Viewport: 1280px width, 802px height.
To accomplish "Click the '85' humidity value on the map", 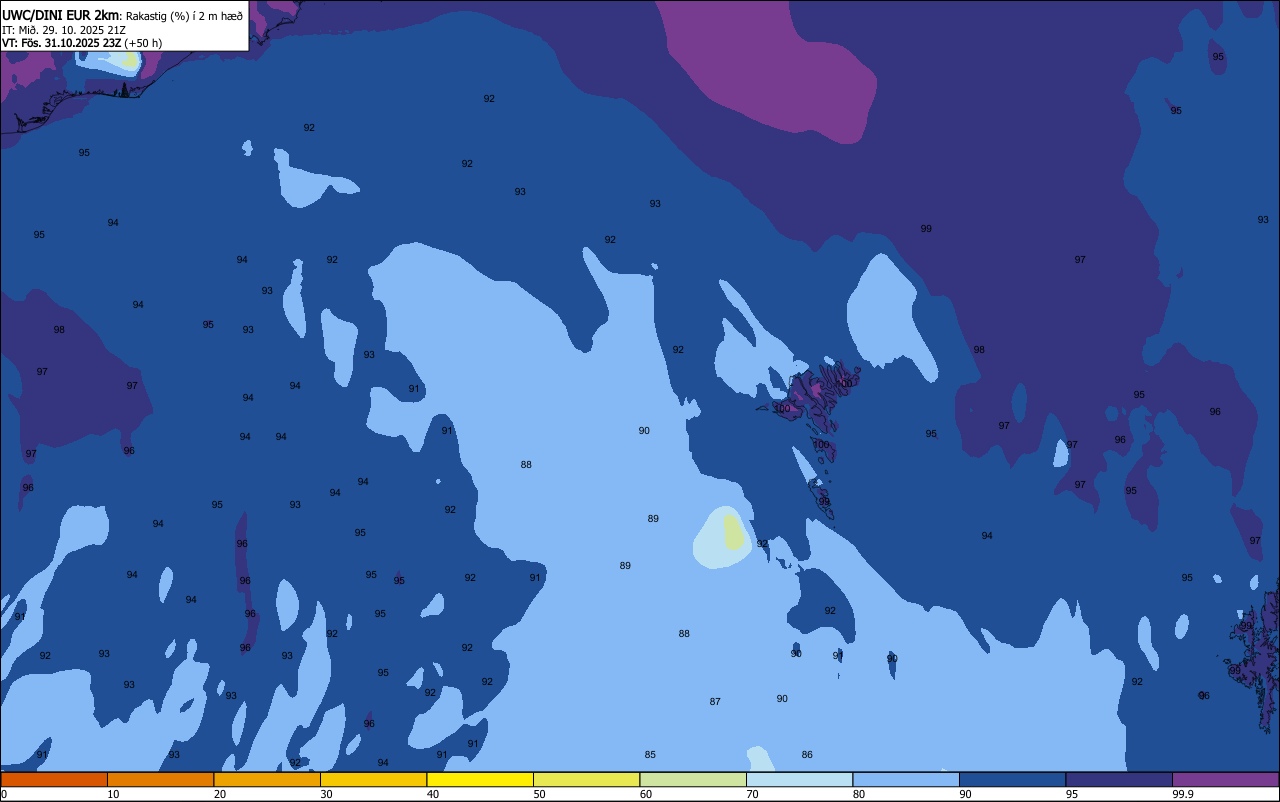I will 650,754.
